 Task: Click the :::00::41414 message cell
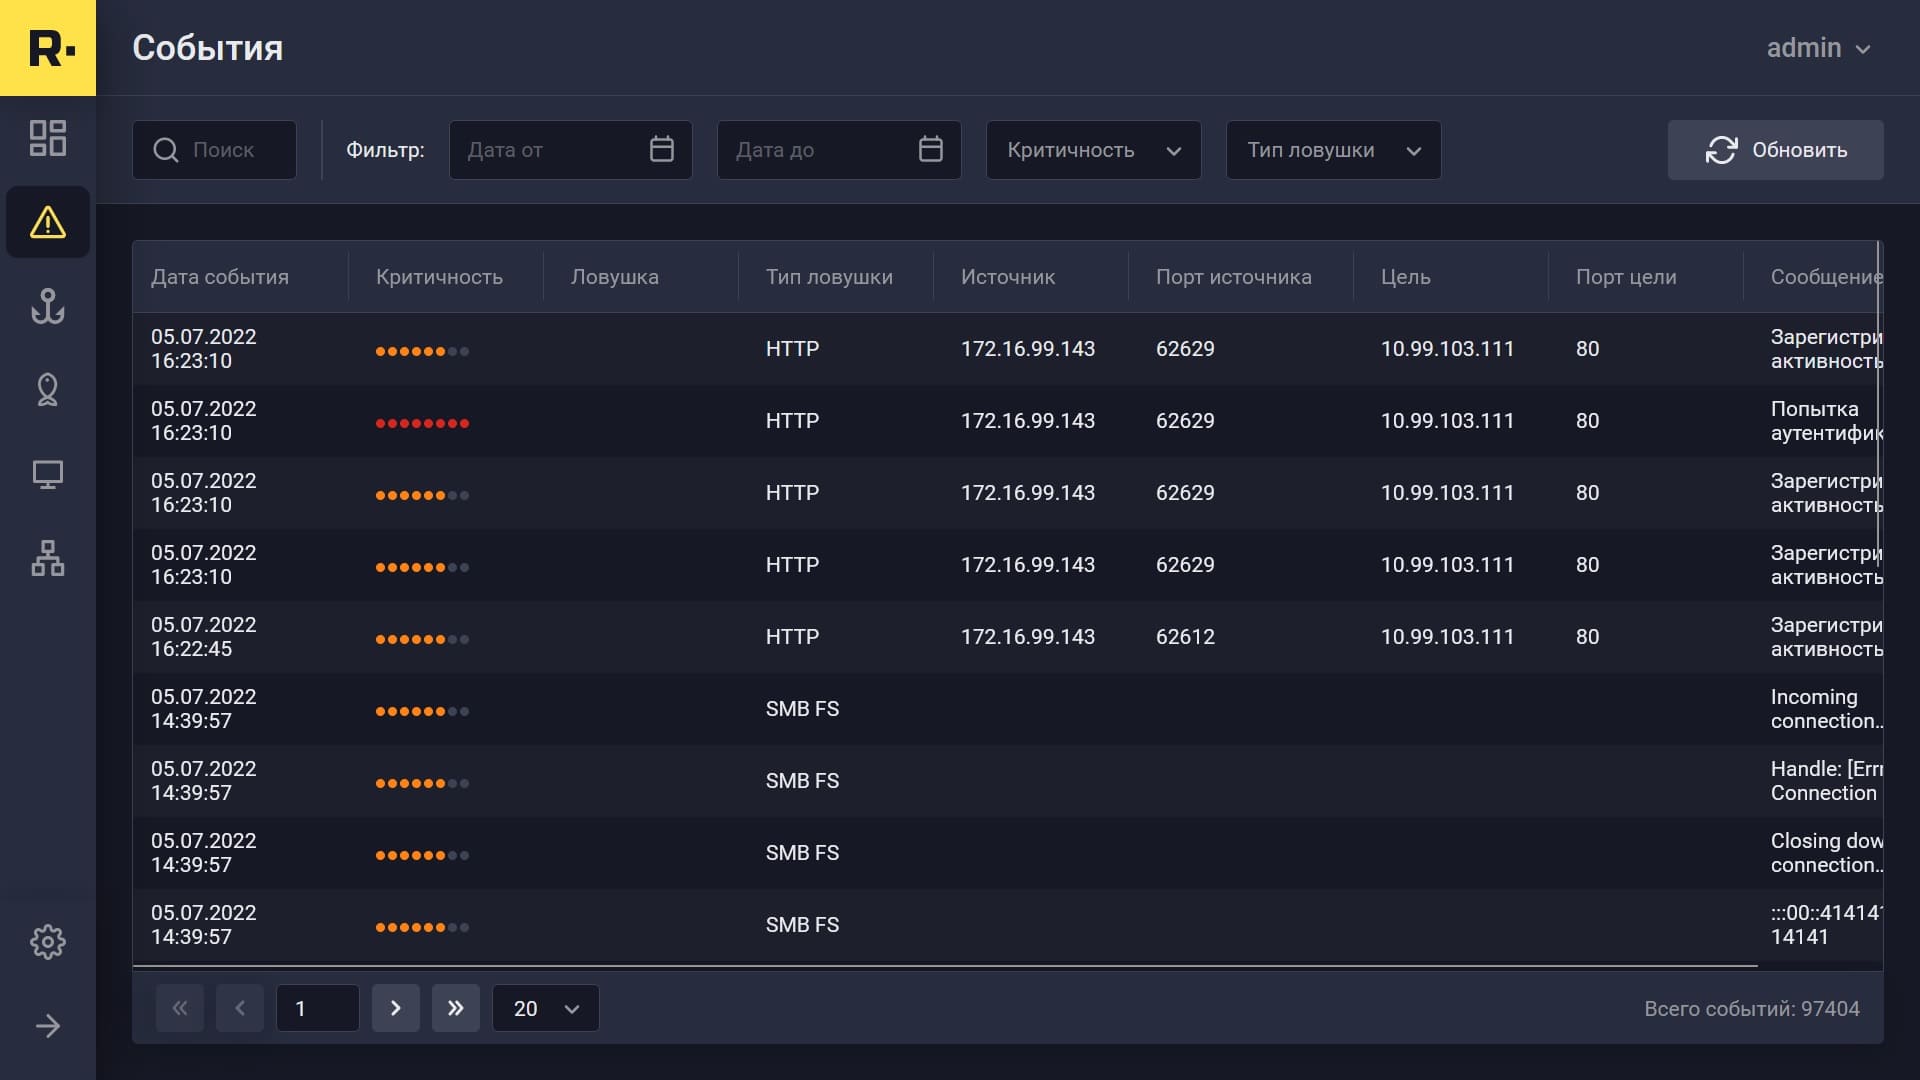tap(1826, 925)
